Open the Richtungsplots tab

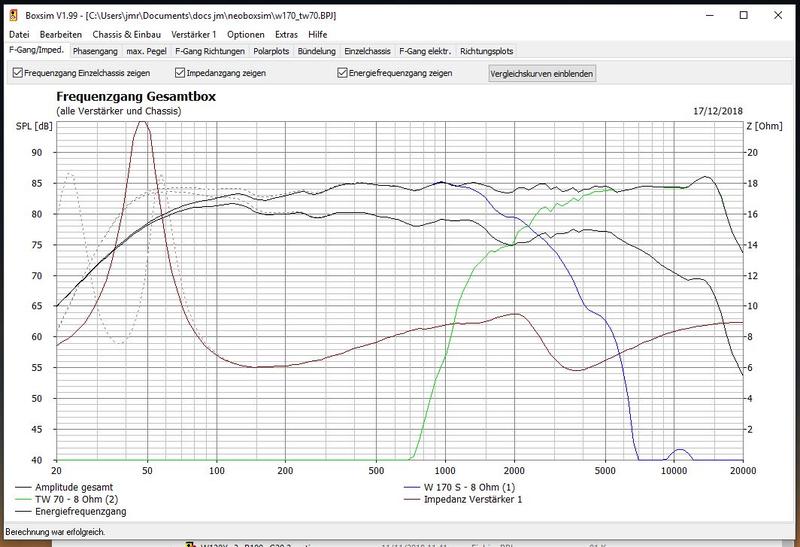486,51
